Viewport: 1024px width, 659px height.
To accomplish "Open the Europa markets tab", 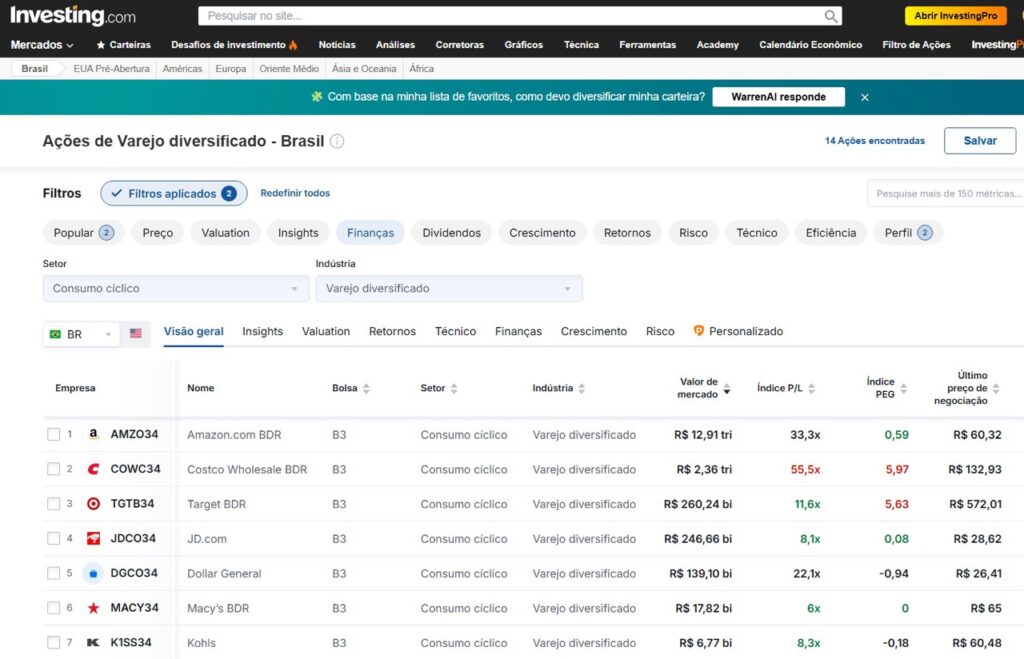I will [231, 69].
